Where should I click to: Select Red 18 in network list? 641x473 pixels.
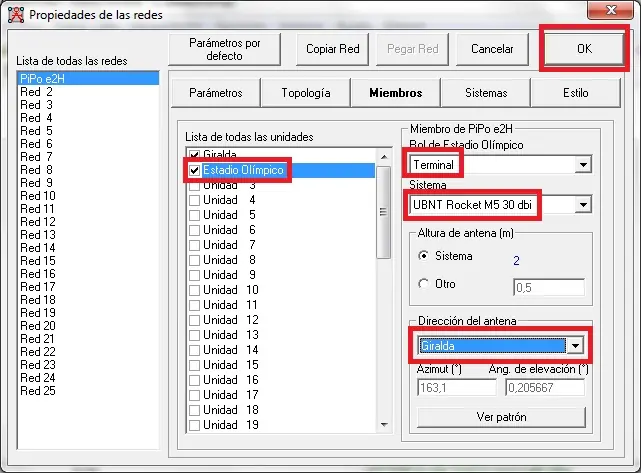pos(88,300)
